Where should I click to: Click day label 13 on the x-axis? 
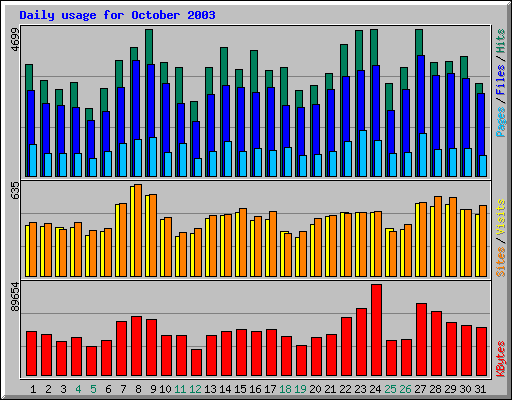tap(210, 389)
